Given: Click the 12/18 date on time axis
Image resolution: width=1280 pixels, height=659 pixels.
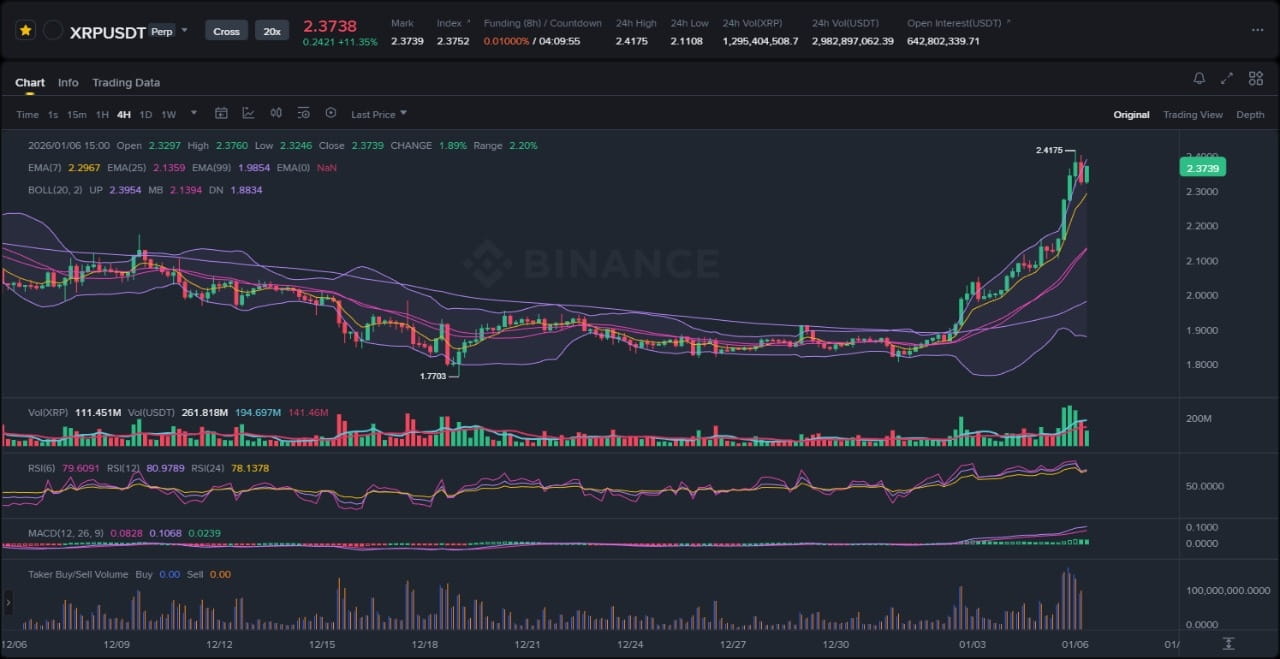Looking at the screenshot, I should 425,644.
